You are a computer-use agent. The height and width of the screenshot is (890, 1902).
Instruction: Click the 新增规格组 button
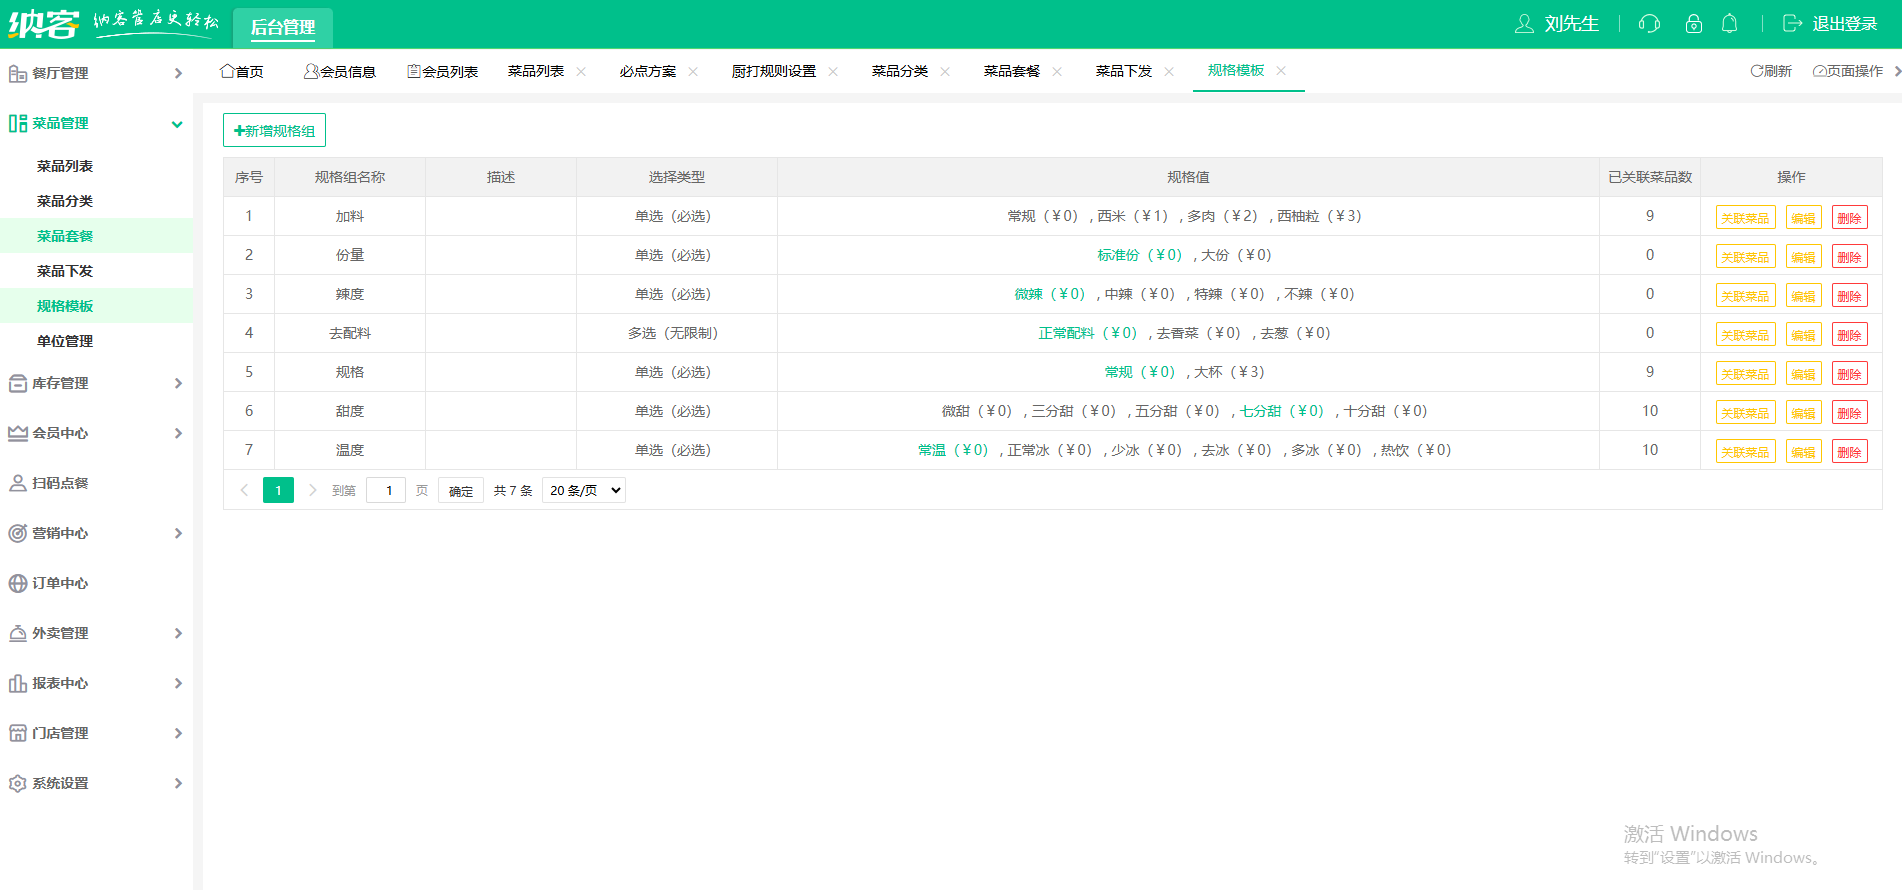click(274, 130)
